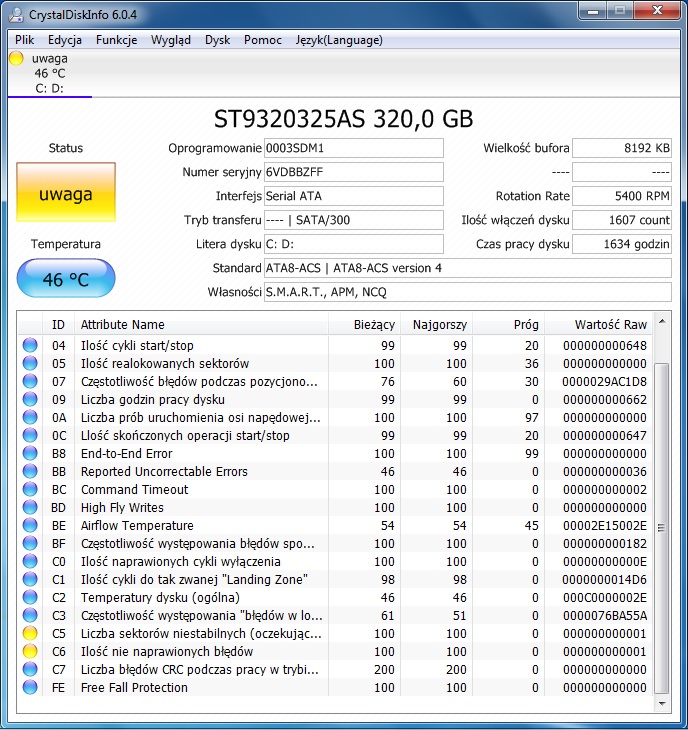The width and height of the screenshot is (688, 730).
Task: Open the Edycja menu
Action: (x=65, y=40)
